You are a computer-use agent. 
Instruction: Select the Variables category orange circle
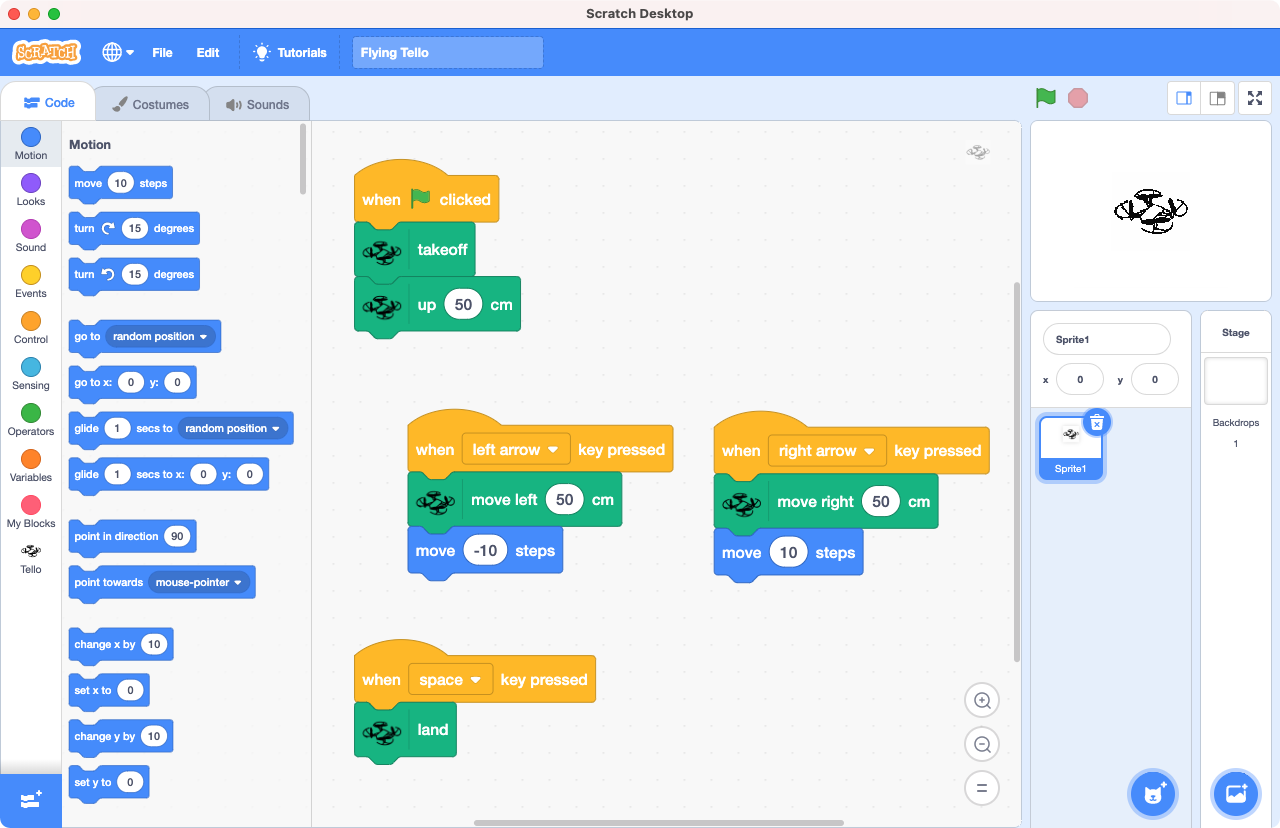tap(31, 459)
